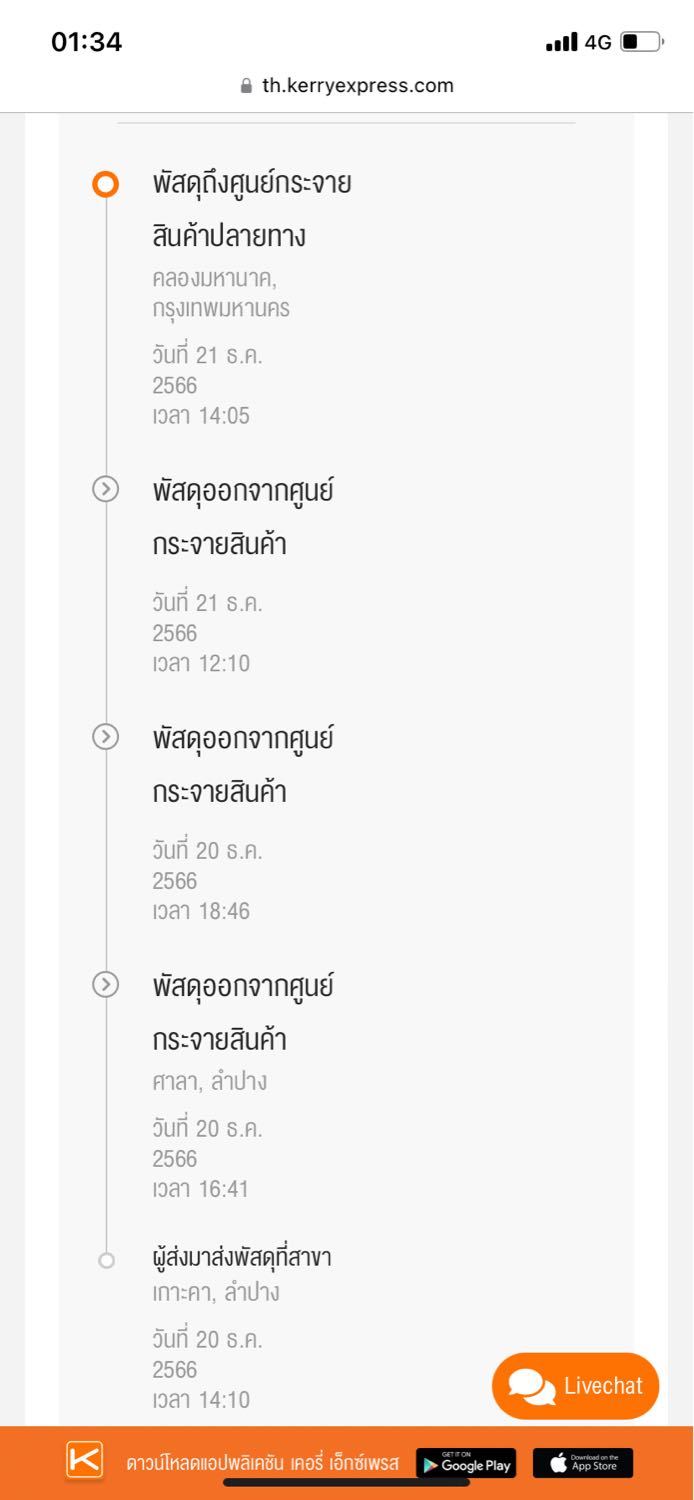This screenshot has width=694, height=1500.
Task: Expand the 18:46 departure entry chevron
Action: [x=105, y=737]
